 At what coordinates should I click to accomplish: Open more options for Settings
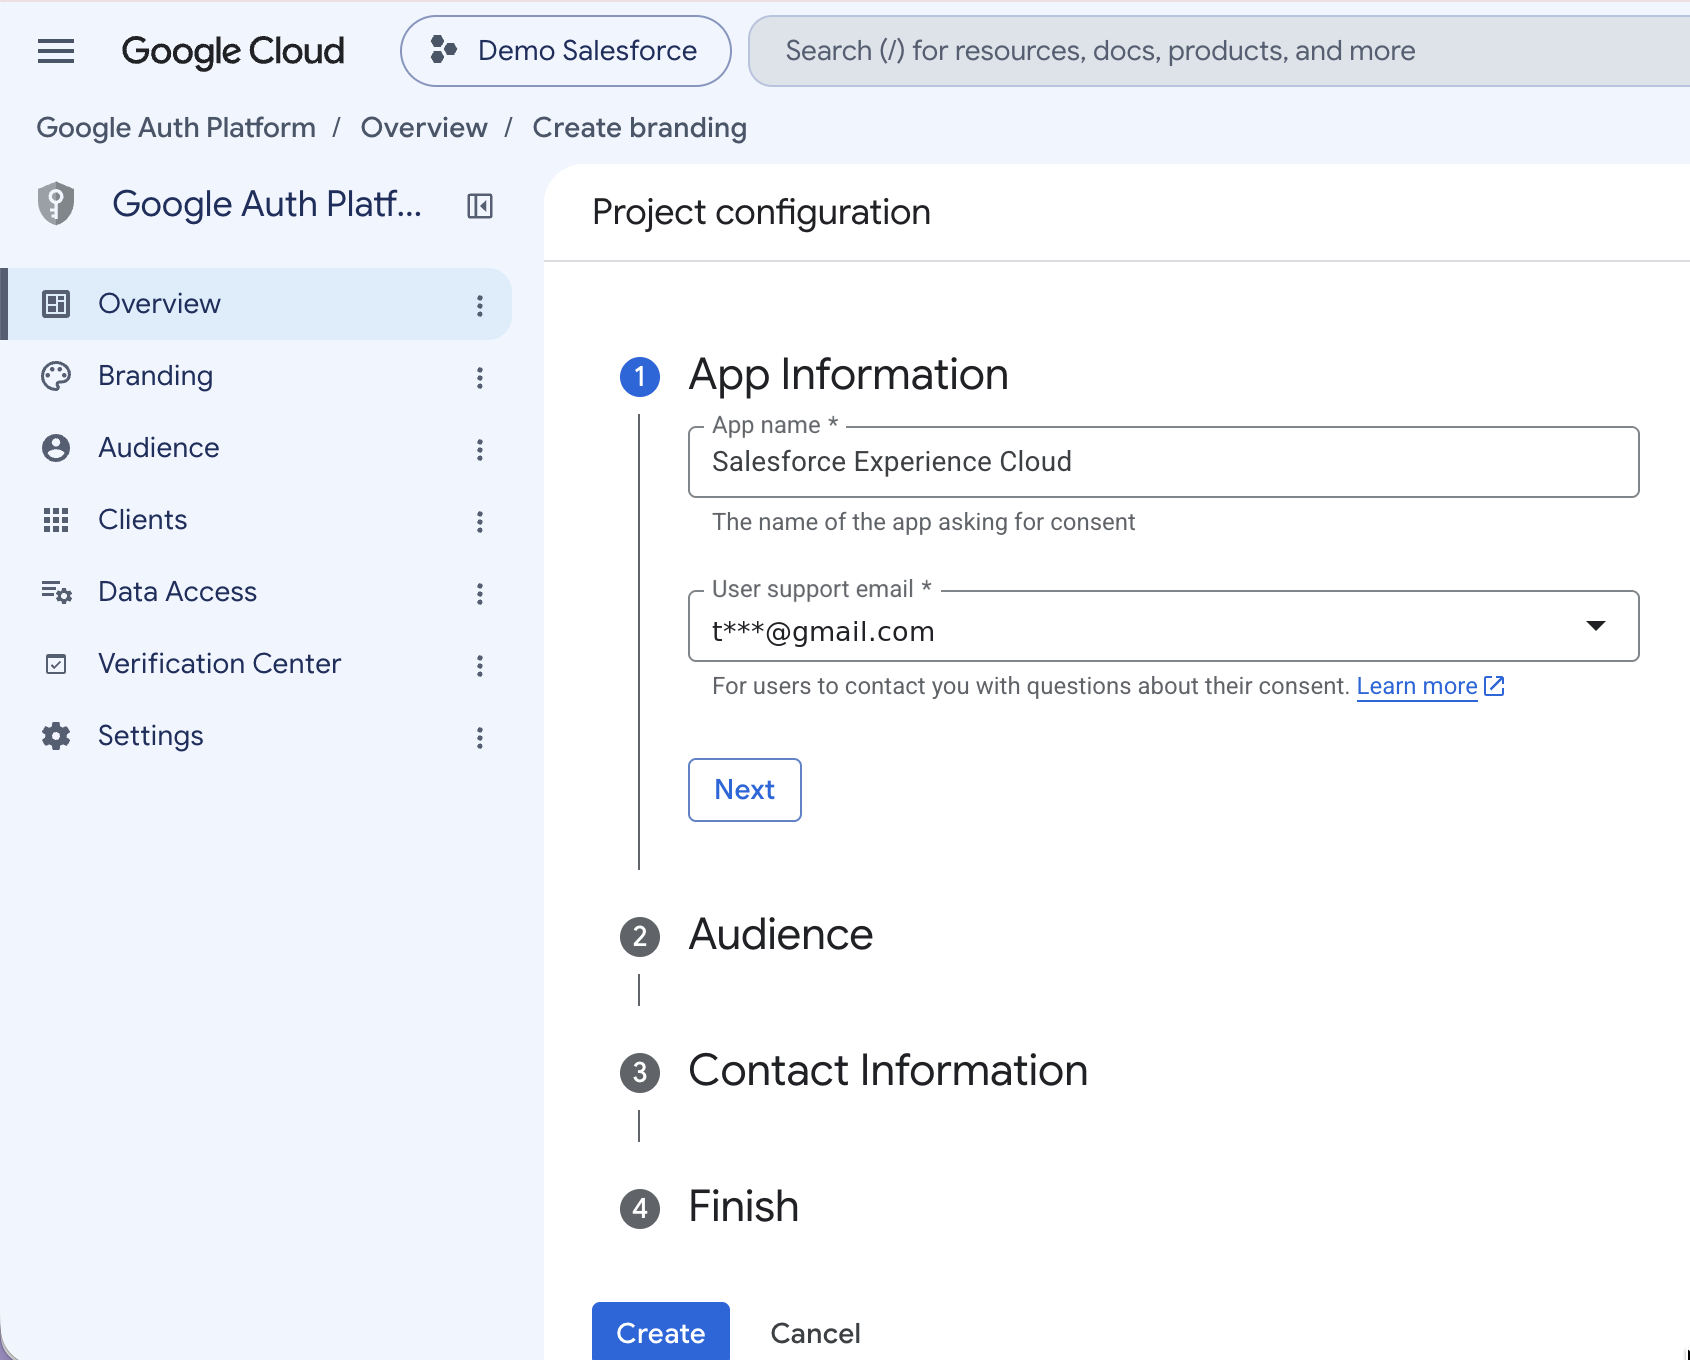[x=480, y=738]
